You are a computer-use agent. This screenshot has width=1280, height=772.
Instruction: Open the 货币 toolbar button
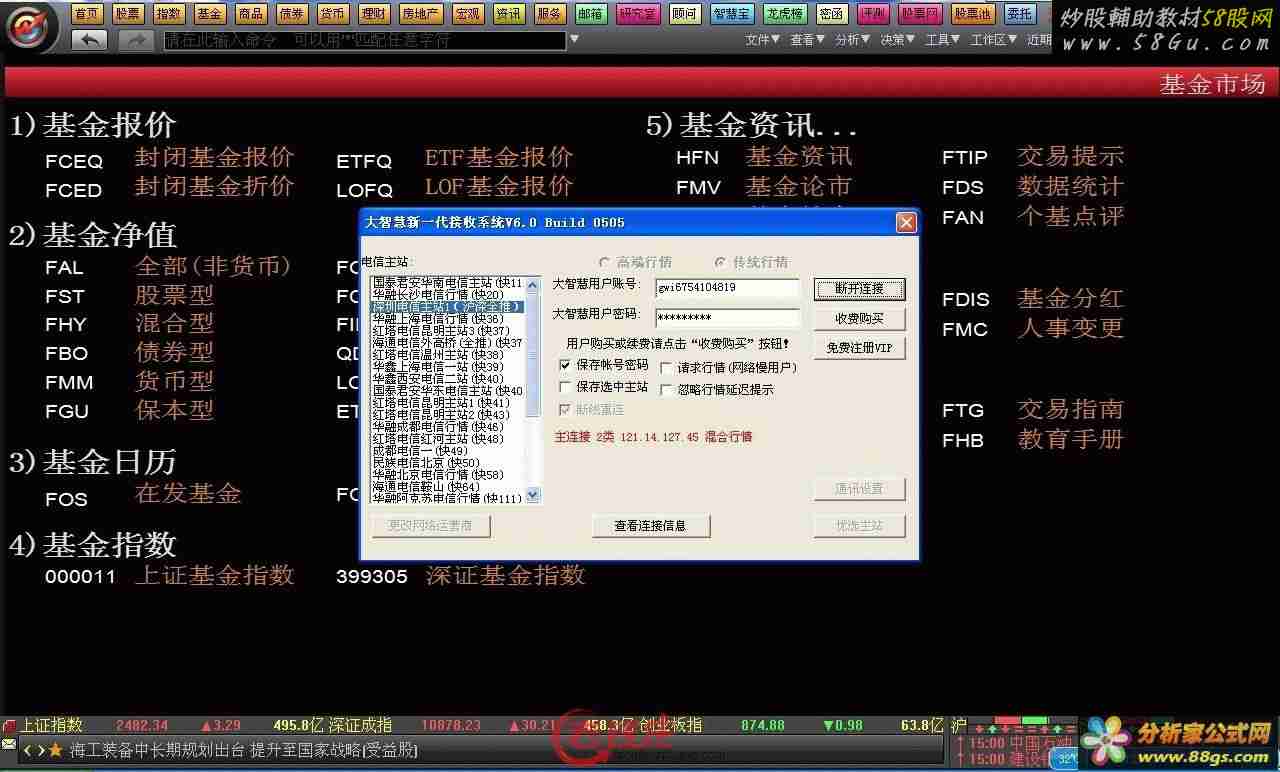click(332, 14)
